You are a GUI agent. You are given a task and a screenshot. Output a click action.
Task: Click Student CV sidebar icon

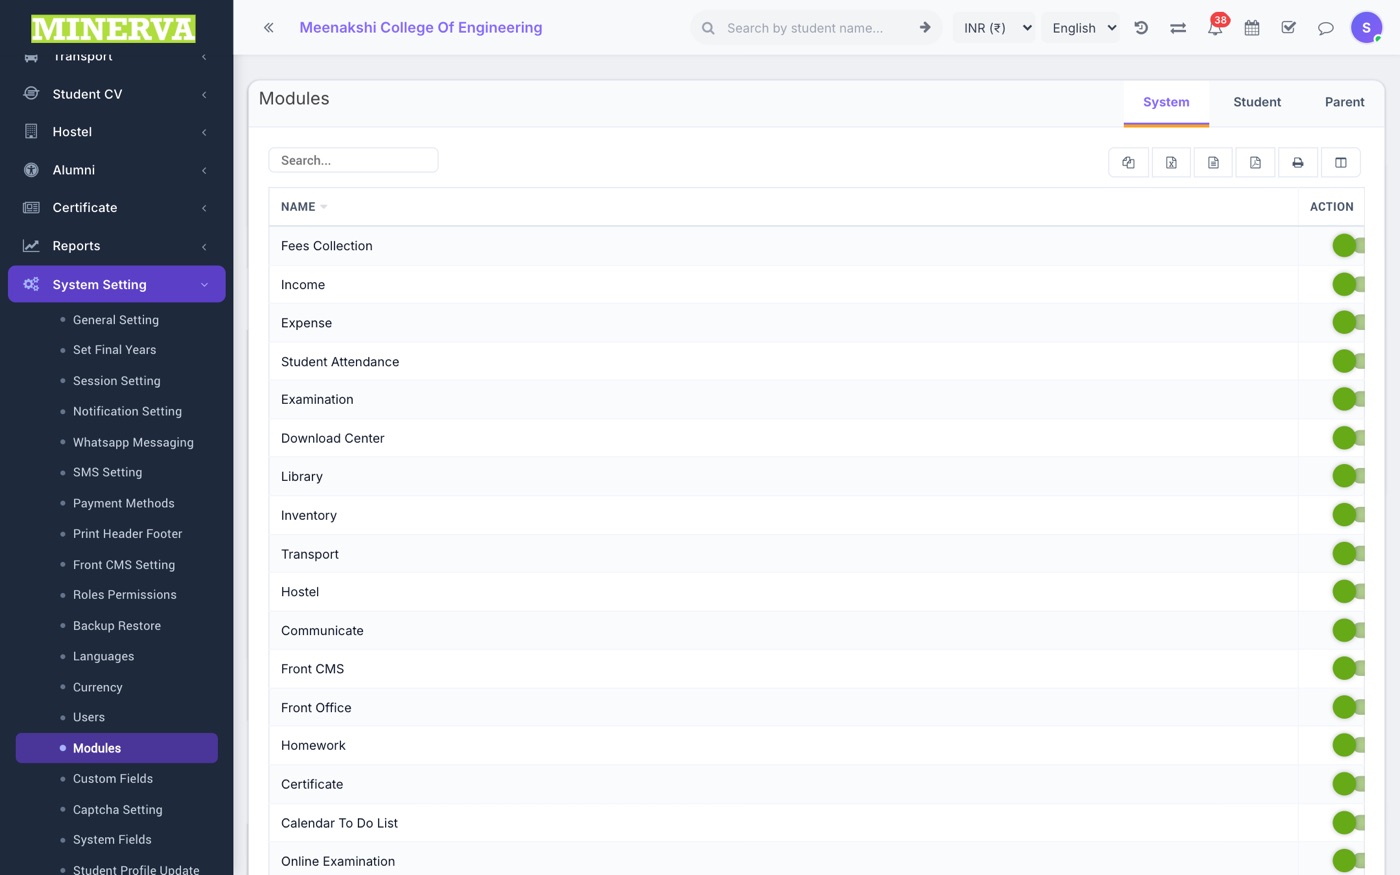(31, 94)
